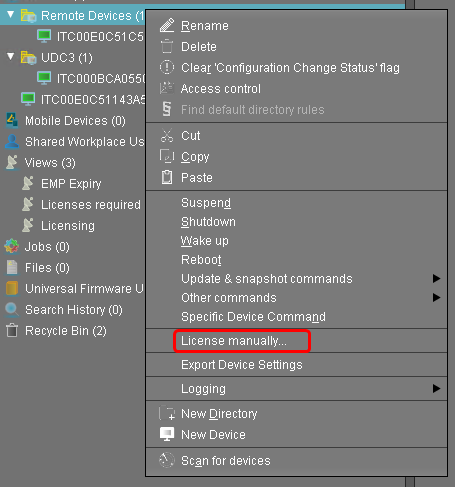
Task: Expand Update & snapshot commands submenu arrow
Action: click(436, 278)
